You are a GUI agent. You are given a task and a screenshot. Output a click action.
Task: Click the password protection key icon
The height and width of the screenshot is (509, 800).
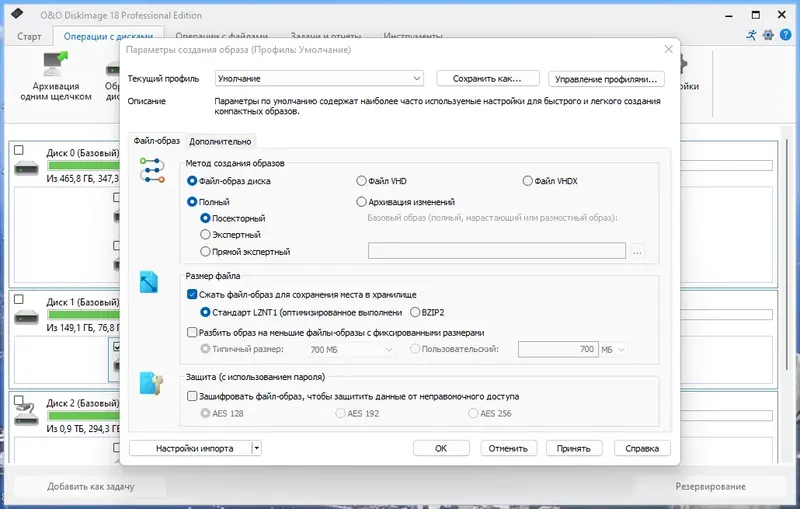[151, 383]
